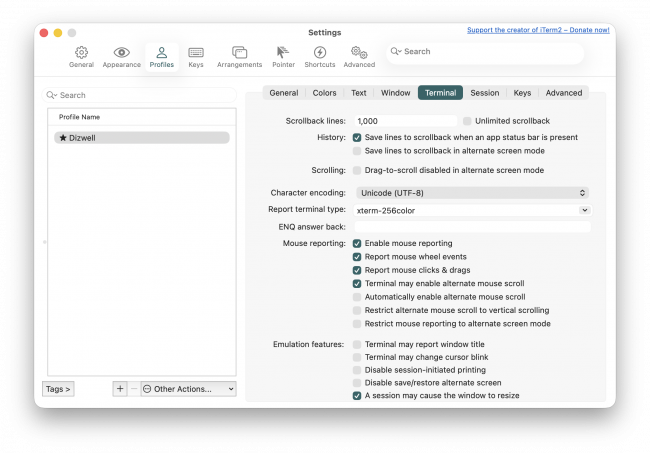
Task: Open the Pointer settings pane
Action: 282,56
